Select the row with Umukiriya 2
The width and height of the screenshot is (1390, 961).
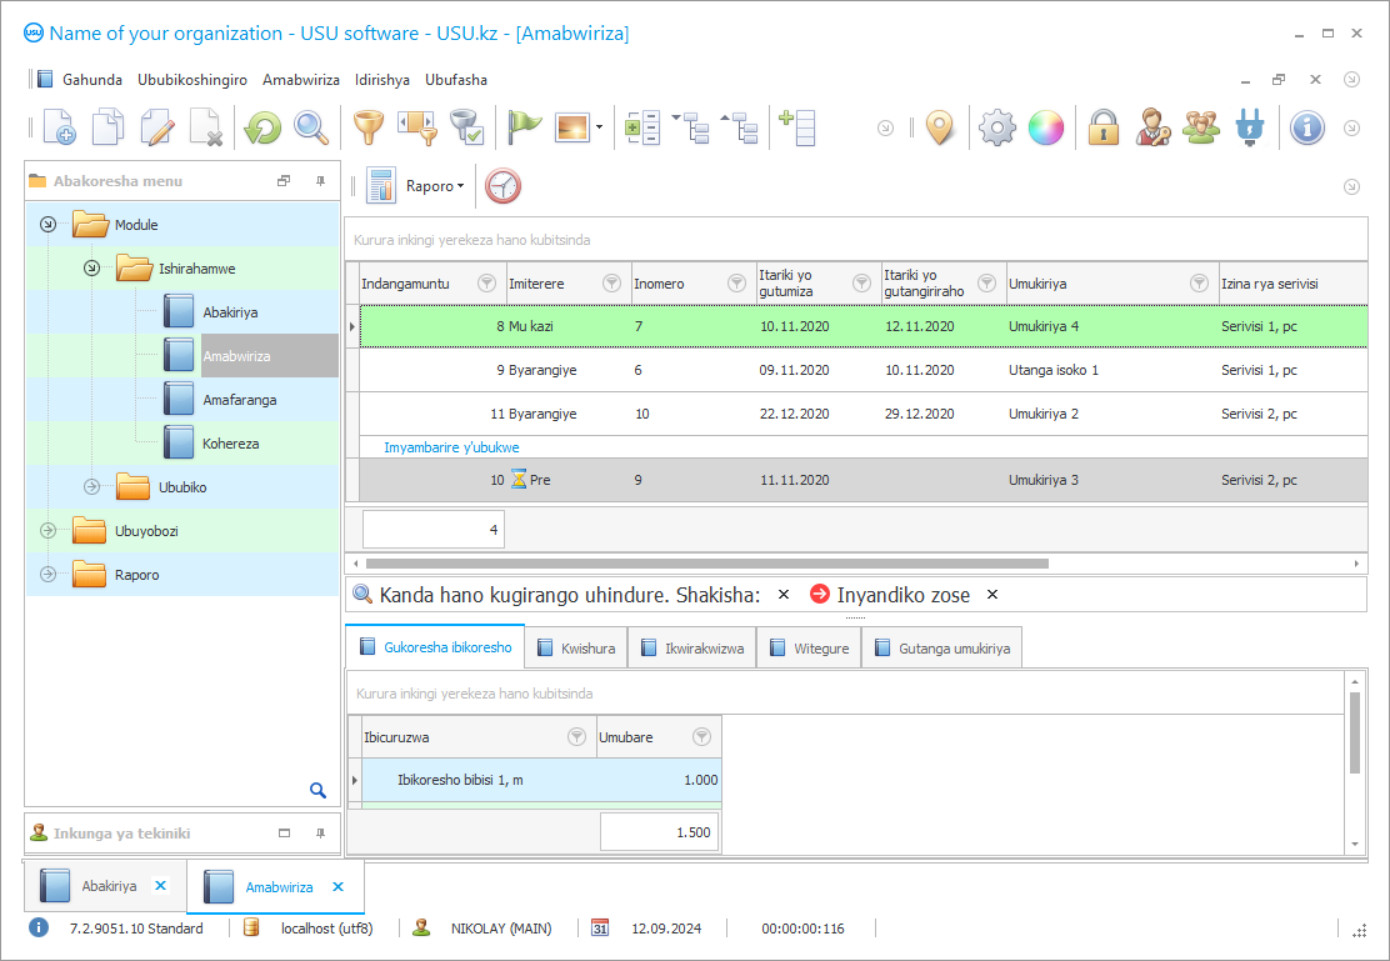coord(864,414)
